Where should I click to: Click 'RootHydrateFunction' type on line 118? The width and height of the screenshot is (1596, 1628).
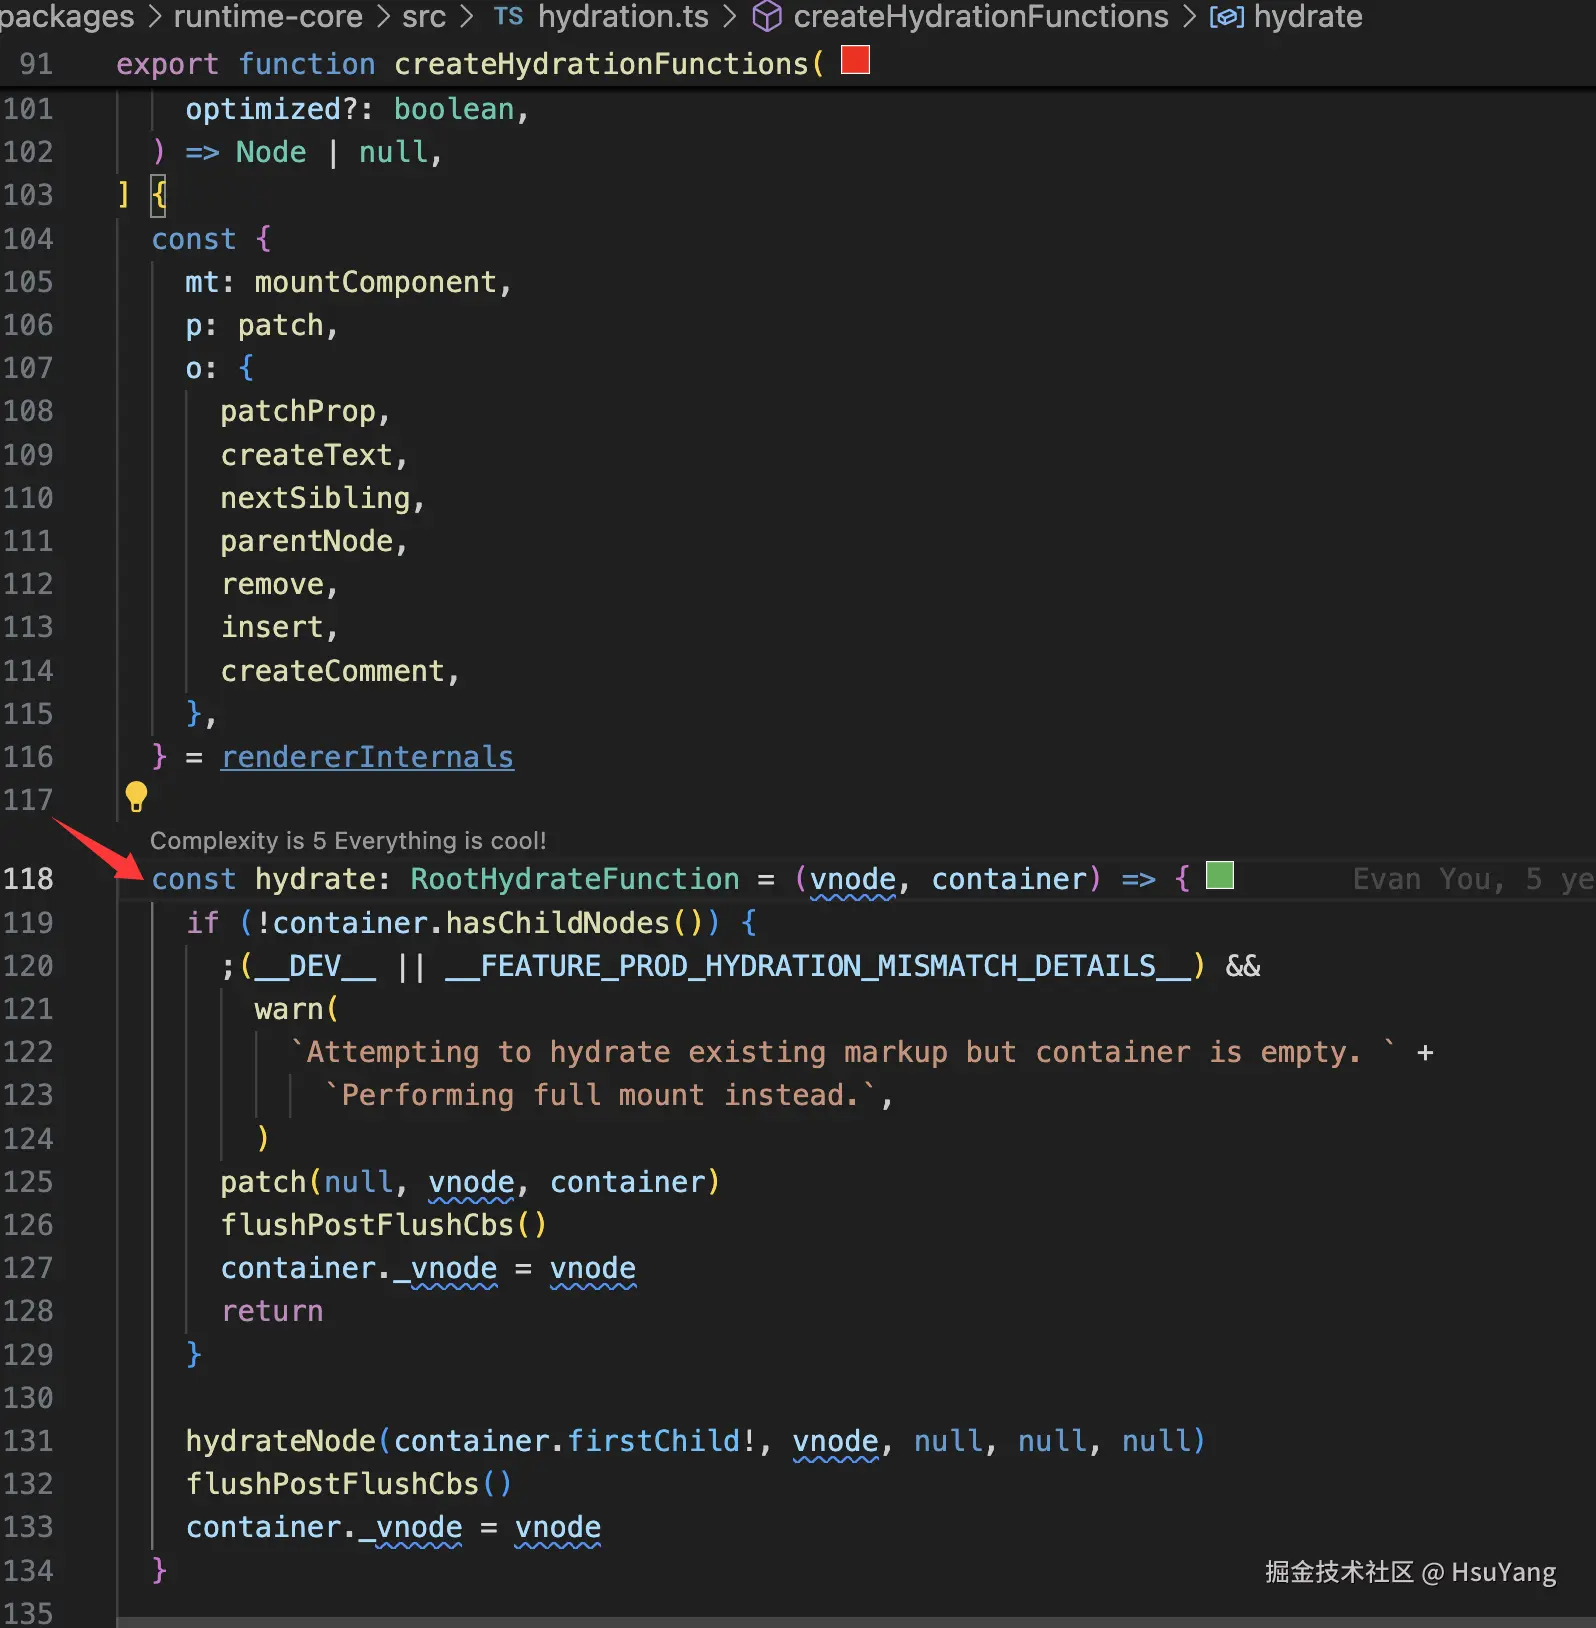[x=575, y=879]
